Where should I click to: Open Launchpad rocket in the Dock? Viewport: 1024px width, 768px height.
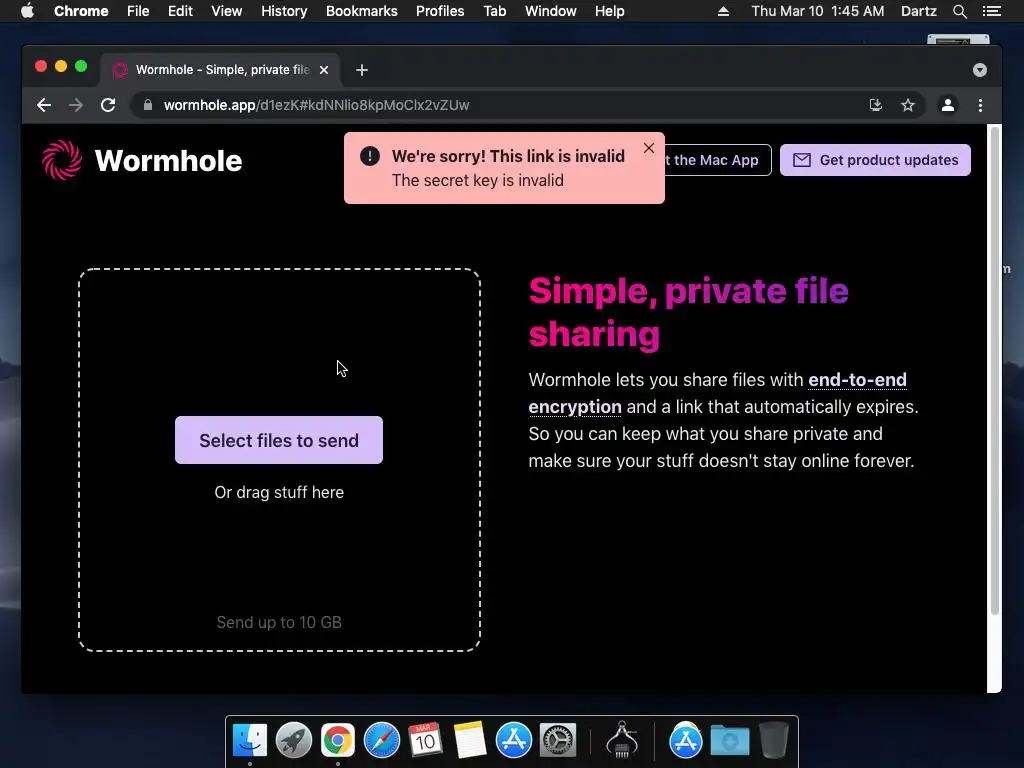(x=293, y=741)
